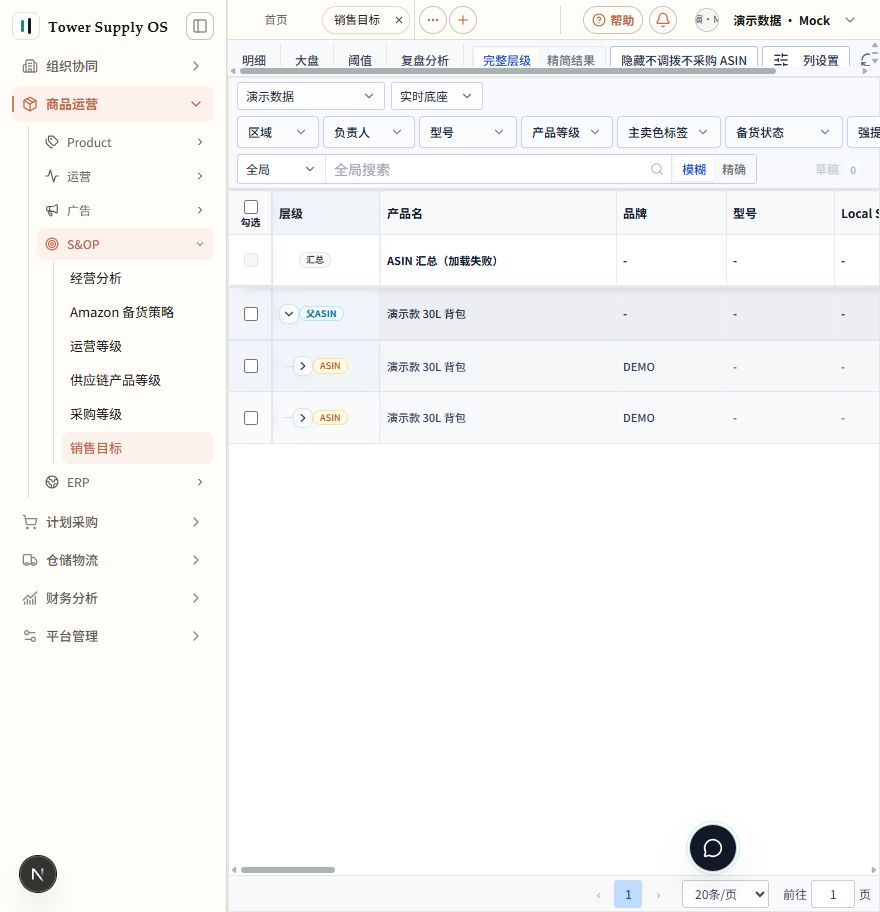Close the 销售目标 tab
880x912 pixels.
(x=399, y=20)
